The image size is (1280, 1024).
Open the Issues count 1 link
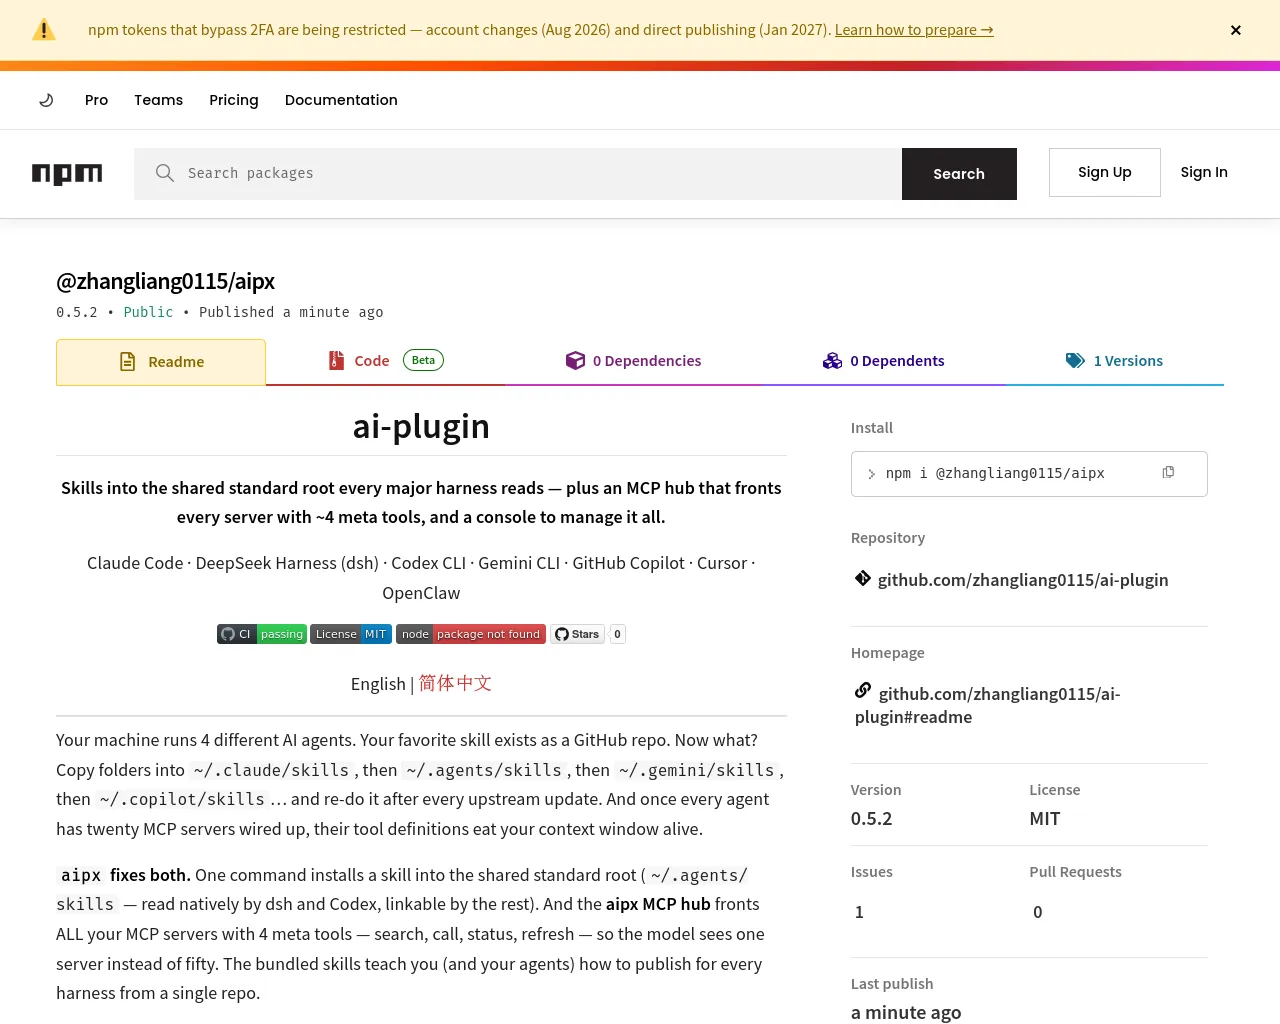coord(859,912)
